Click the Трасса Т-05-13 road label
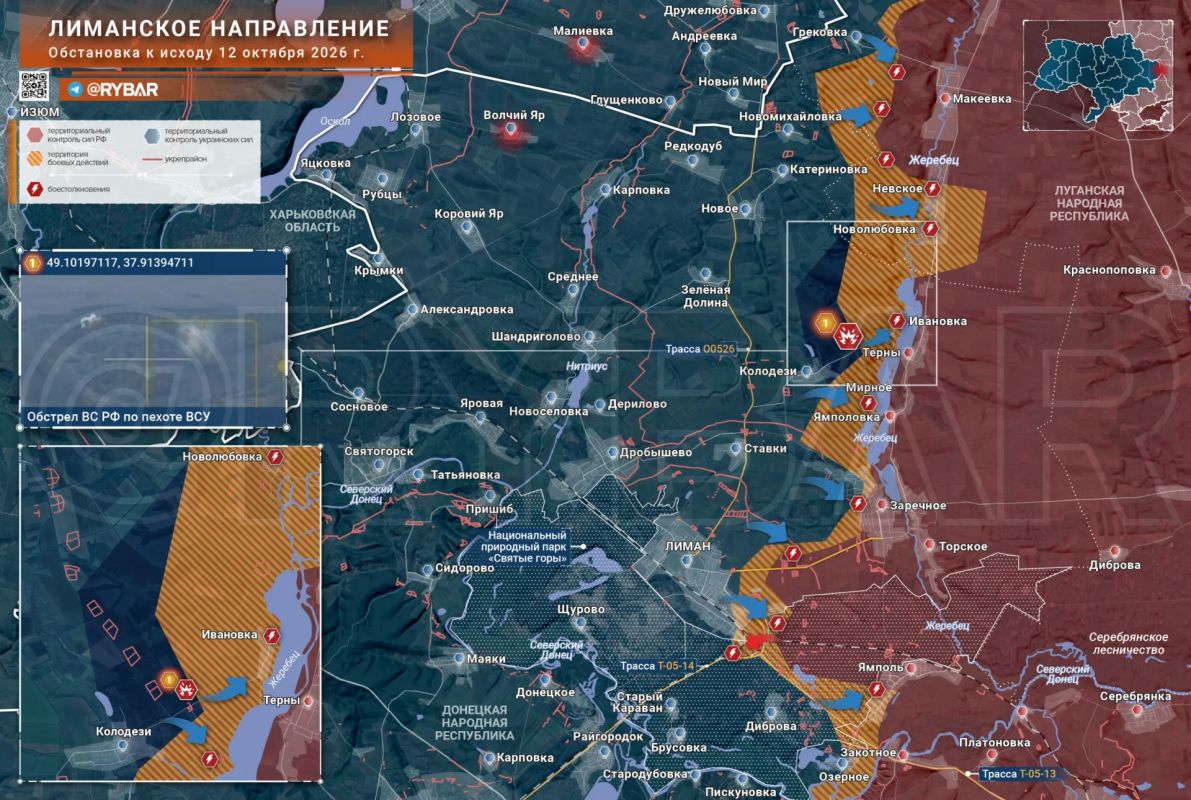The width and height of the screenshot is (1191, 800). [1018, 773]
